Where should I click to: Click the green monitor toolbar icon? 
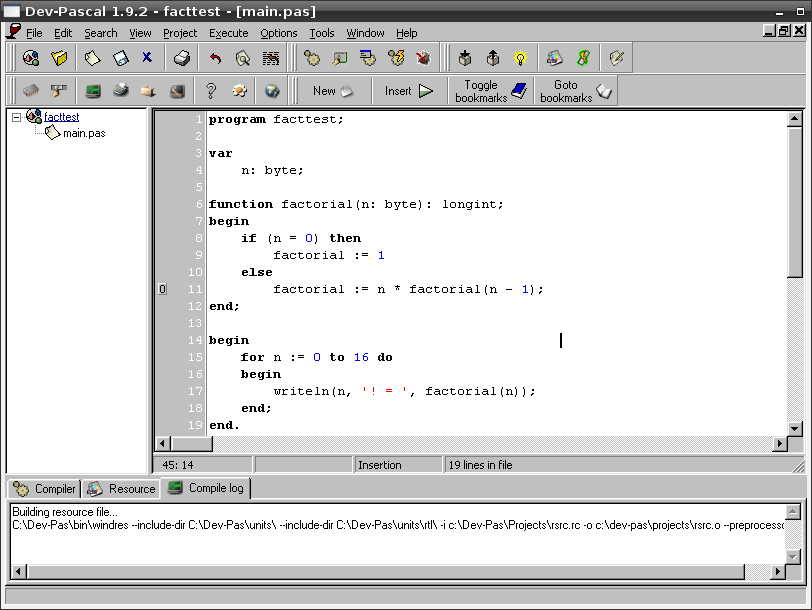[x=93, y=91]
